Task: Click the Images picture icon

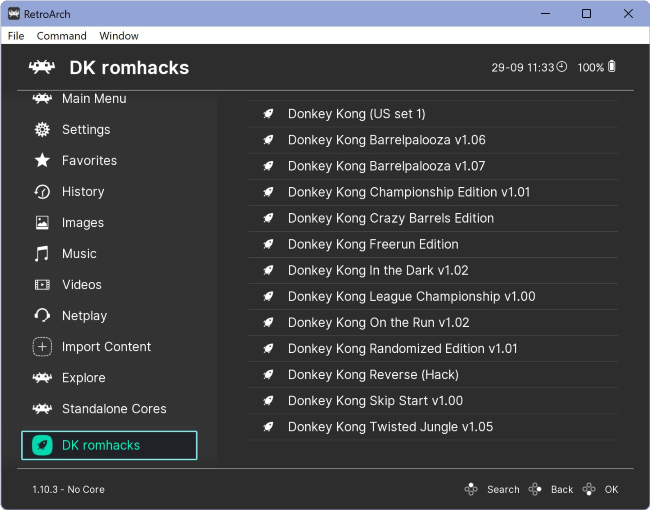Action: point(42,223)
